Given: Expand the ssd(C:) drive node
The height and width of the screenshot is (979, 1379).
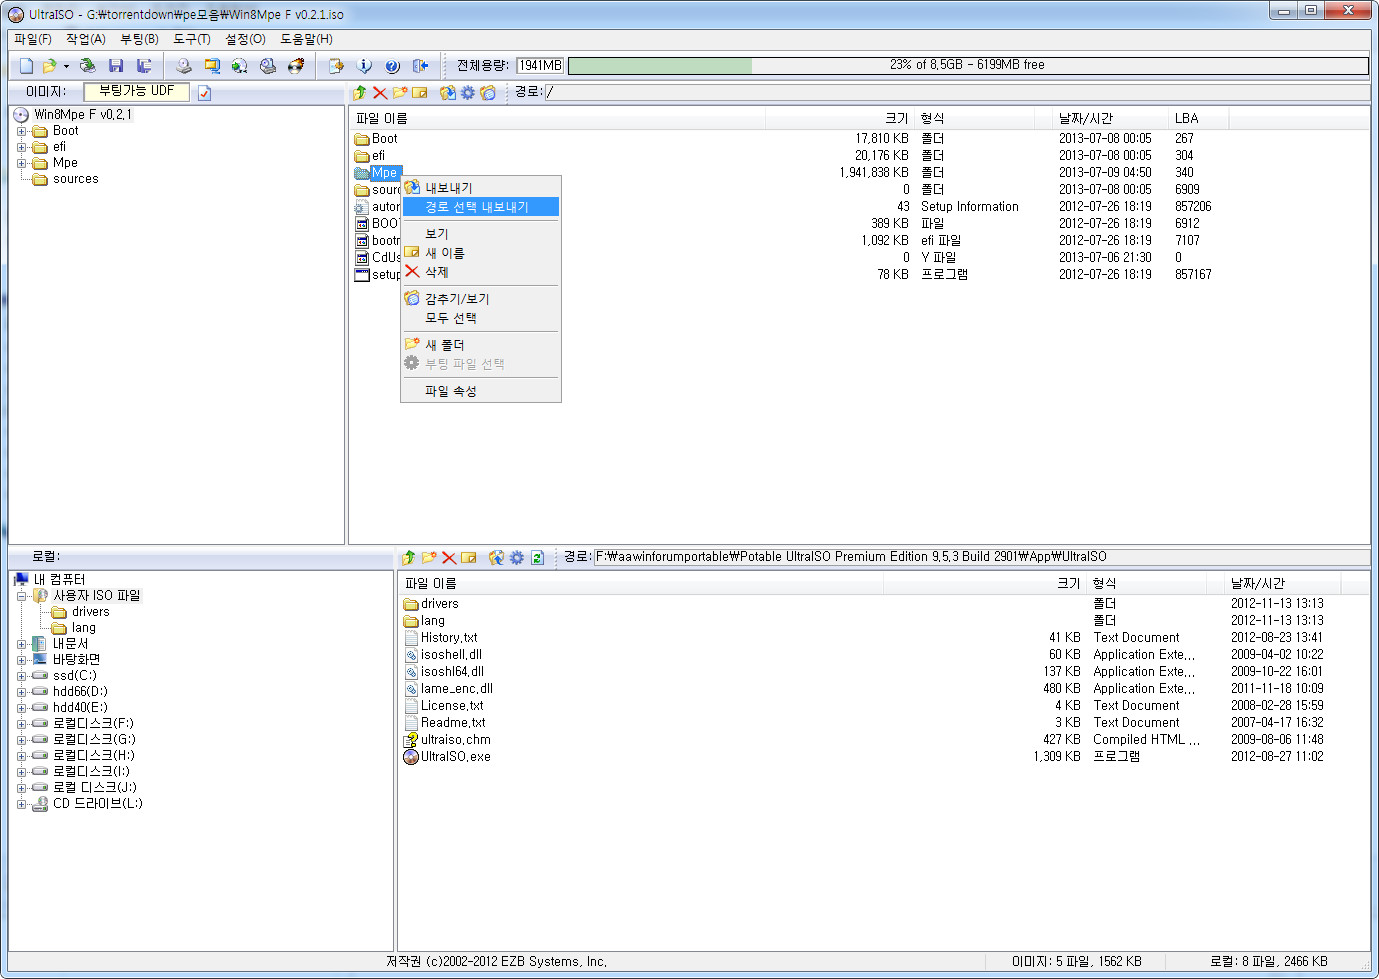Looking at the screenshot, I should [22, 676].
